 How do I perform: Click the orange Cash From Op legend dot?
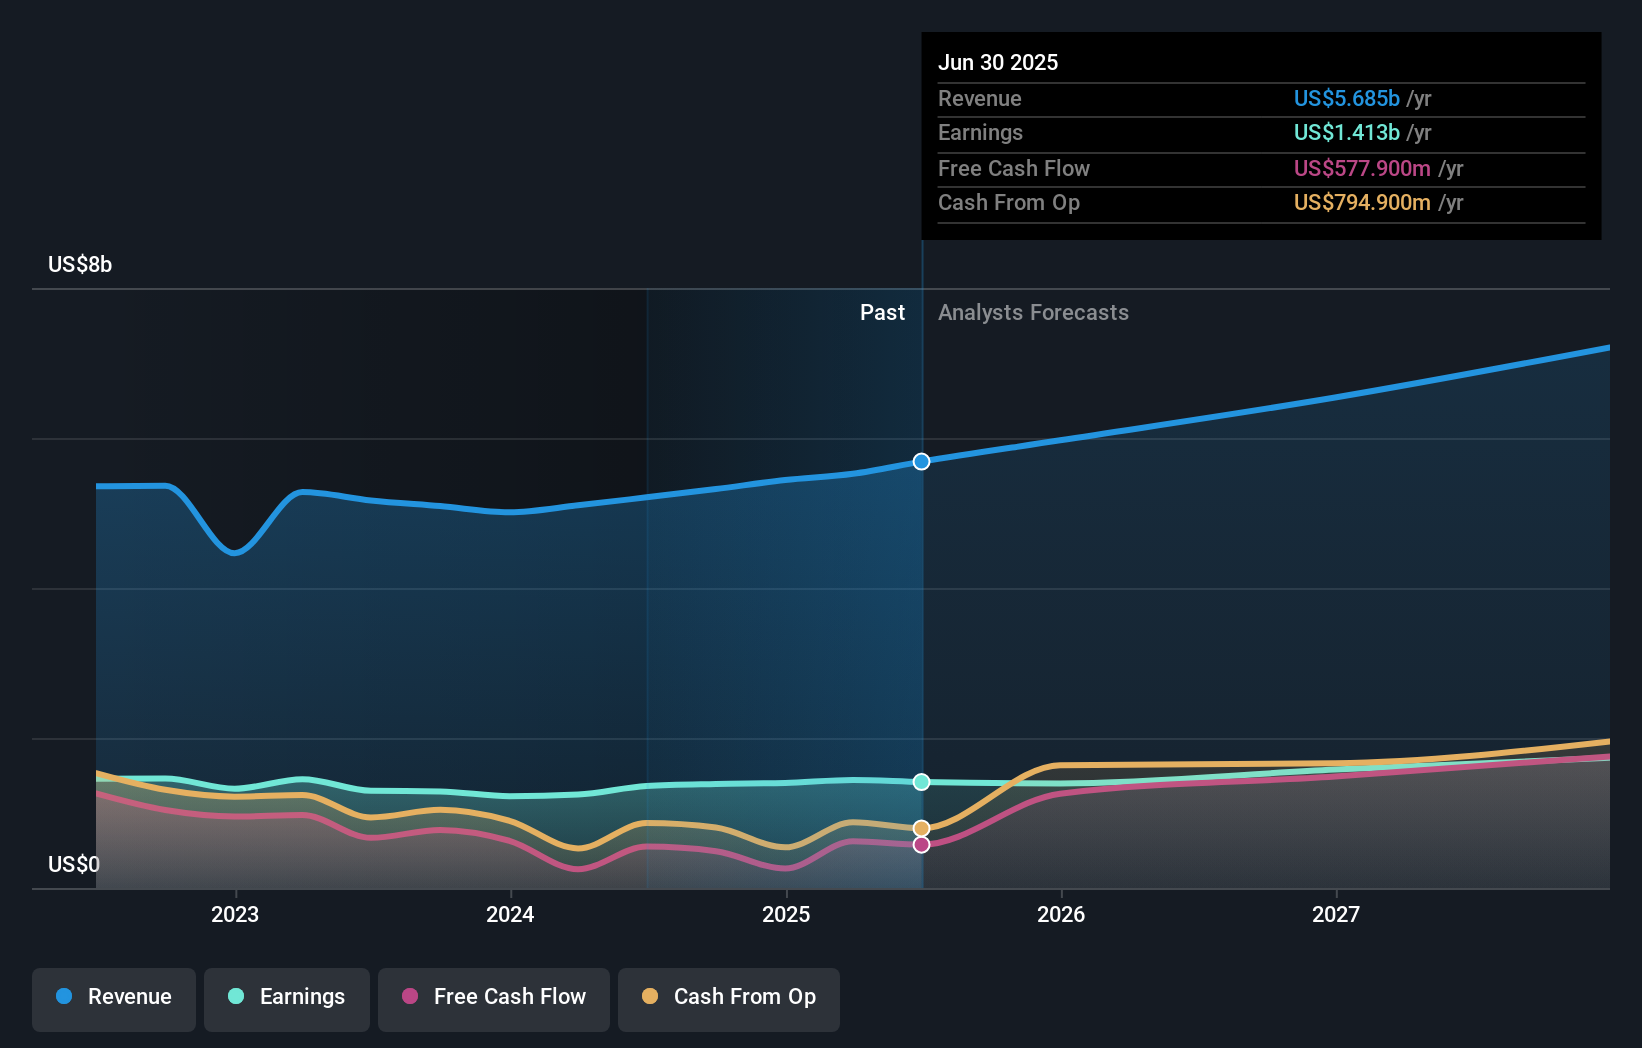[650, 997]
